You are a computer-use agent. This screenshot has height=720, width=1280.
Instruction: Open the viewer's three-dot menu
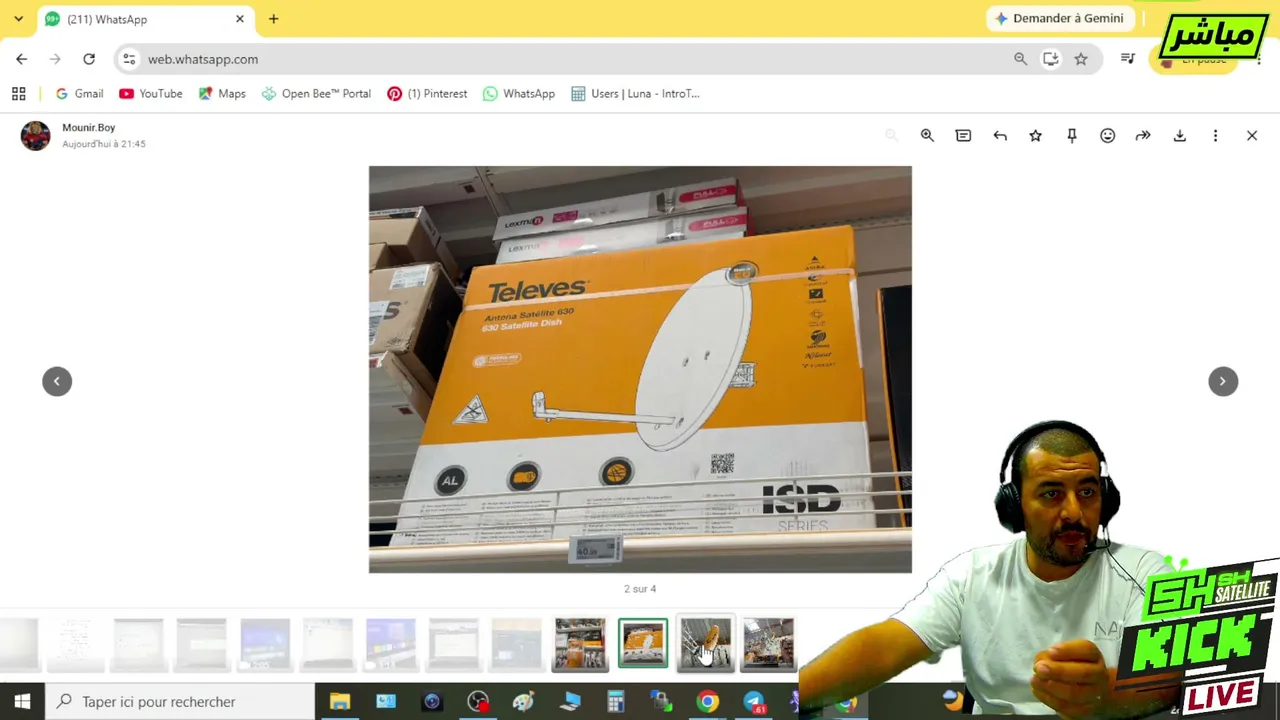click(1216, 136)
